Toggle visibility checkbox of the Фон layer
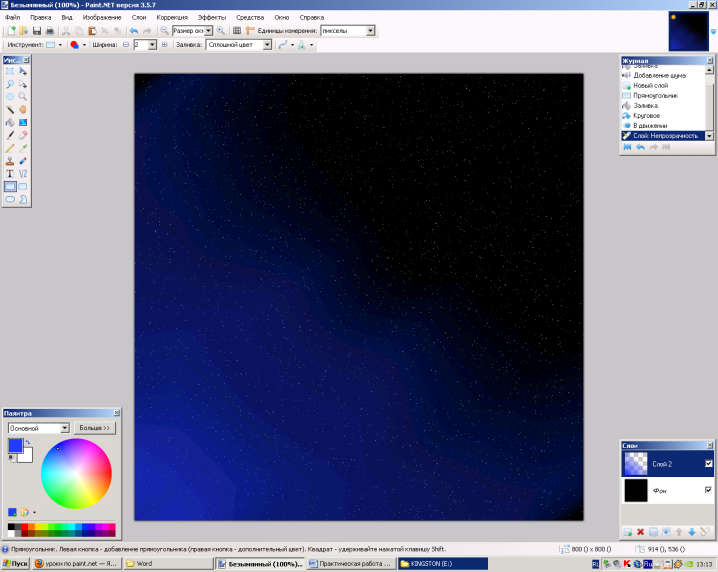The width and height of the screenshot is (718, 572). [708, 490]
